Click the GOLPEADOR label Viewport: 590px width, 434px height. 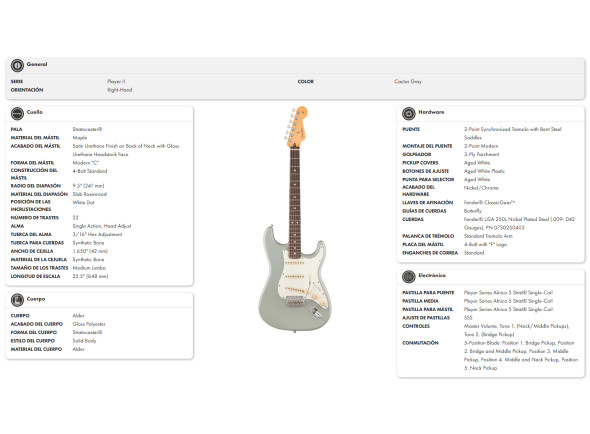coord(417,154)
